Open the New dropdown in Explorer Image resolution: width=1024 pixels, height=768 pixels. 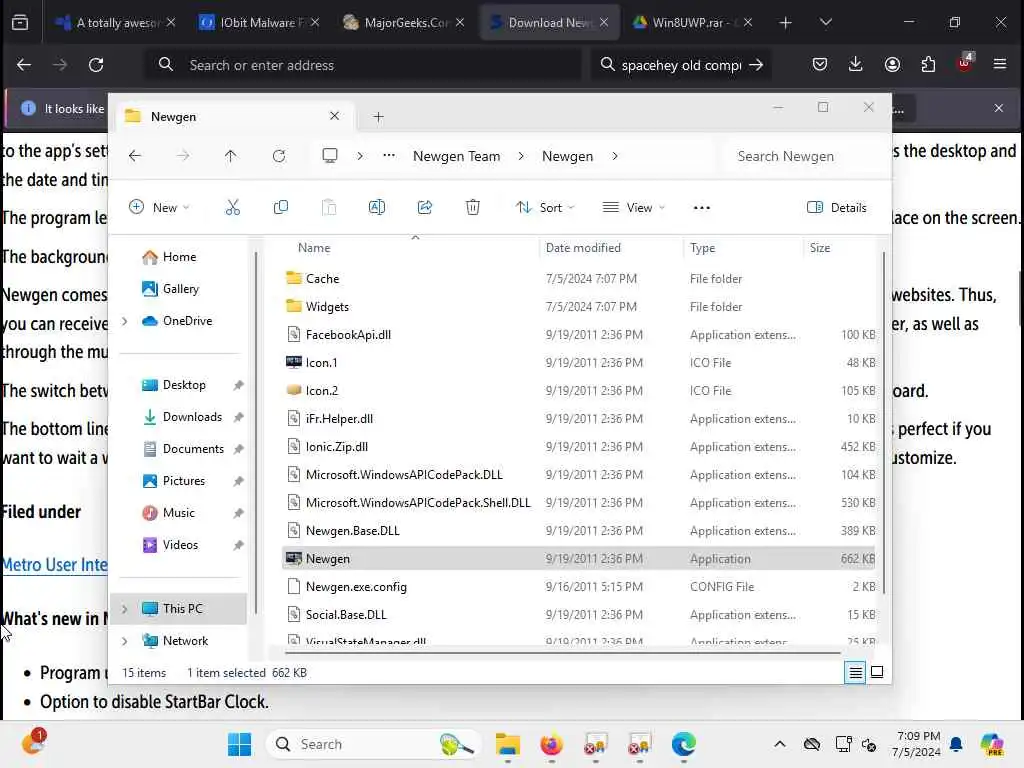[x=159, y=208]
